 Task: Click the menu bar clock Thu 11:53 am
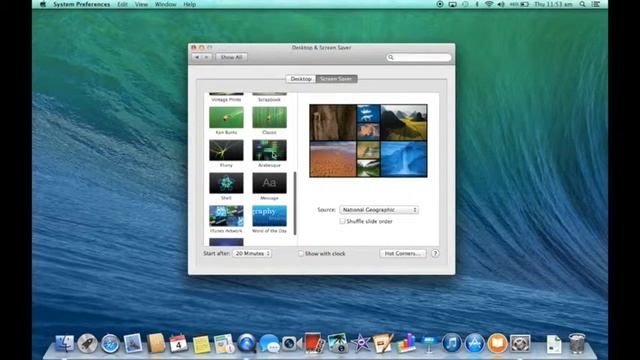pos(553,4)
